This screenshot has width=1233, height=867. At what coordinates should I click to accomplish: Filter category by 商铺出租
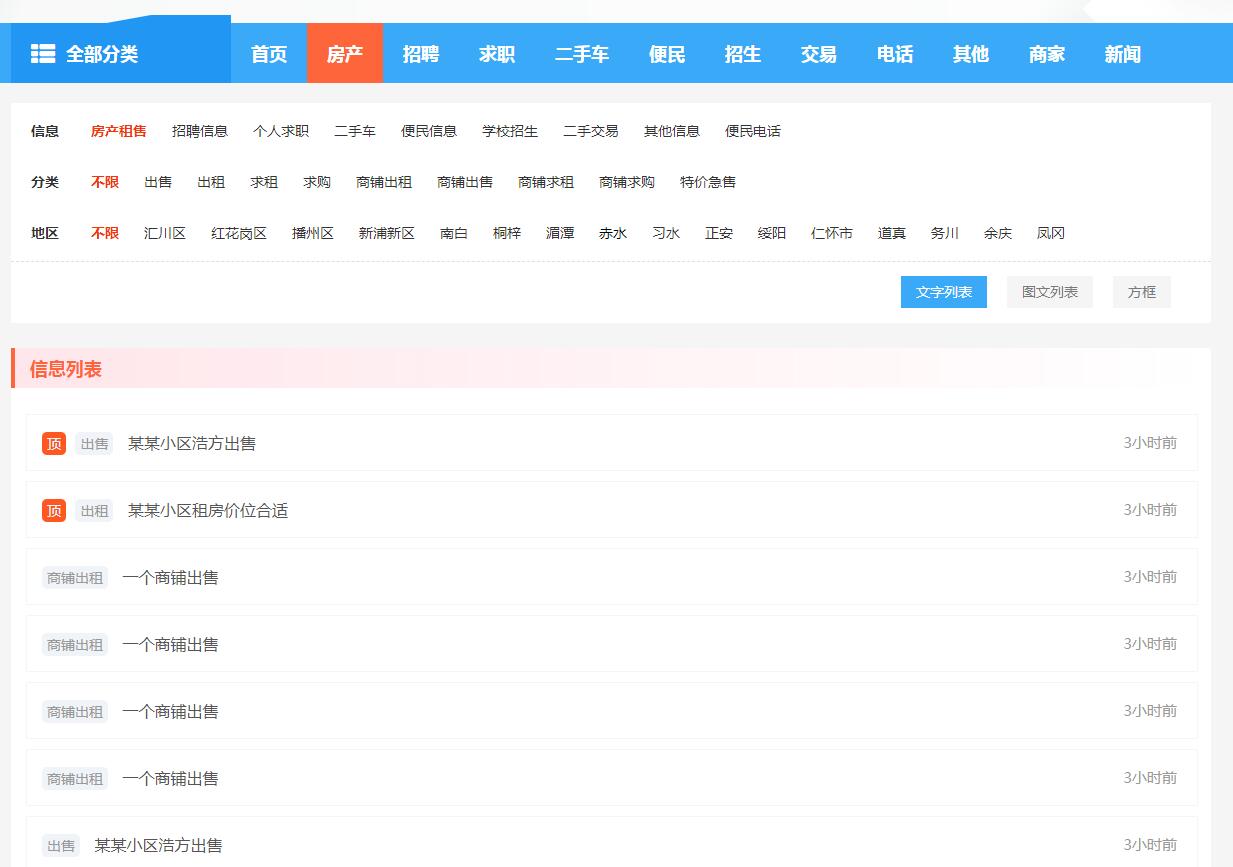(x=384, y=182)
